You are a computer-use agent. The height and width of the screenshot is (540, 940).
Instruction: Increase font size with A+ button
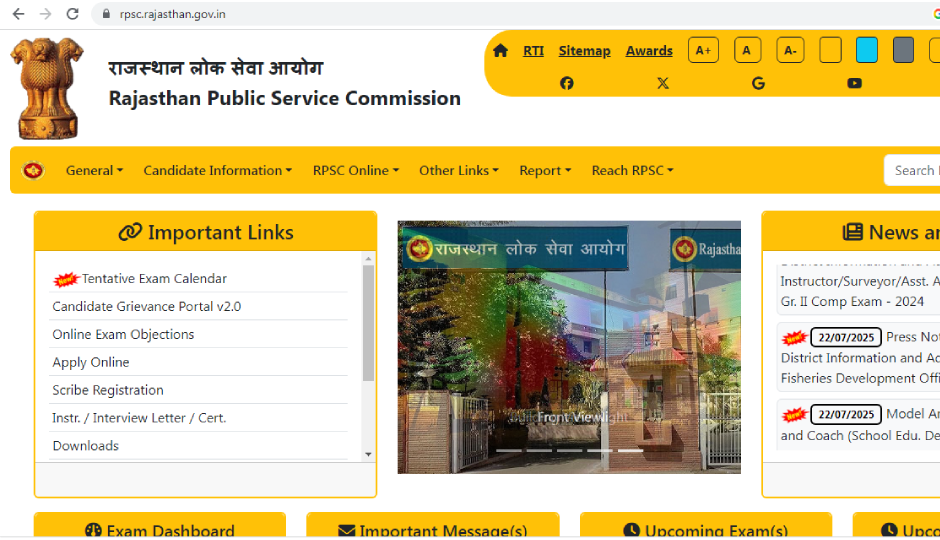(x=703, y=50)
